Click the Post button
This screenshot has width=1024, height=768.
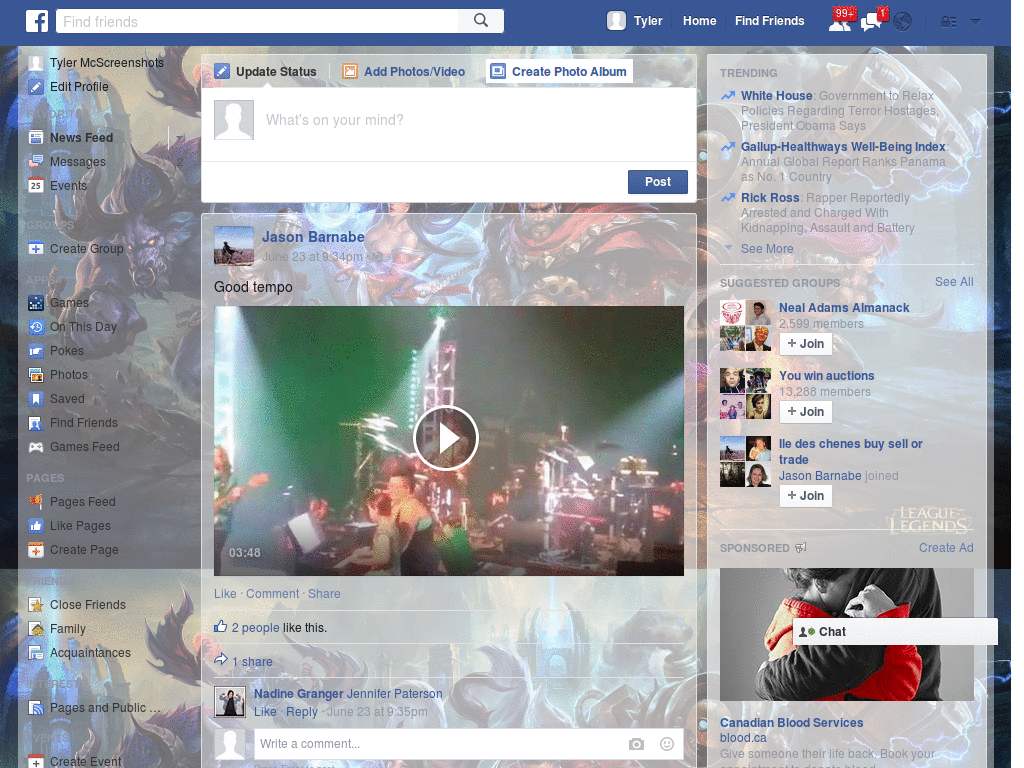[657, 181]
